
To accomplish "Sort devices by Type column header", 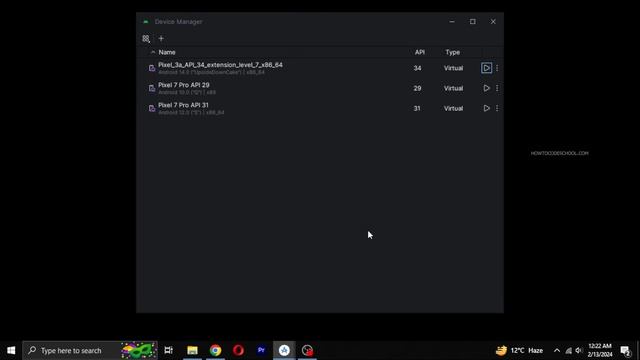I will click(x=453, y=52).
